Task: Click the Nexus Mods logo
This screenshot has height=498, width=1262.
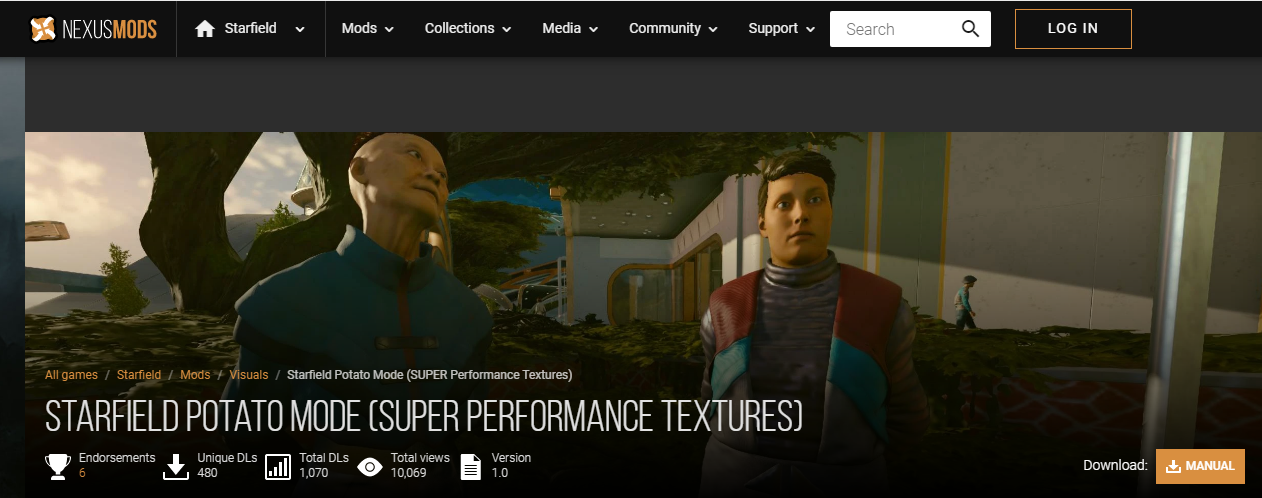Action: coord(93,29)
